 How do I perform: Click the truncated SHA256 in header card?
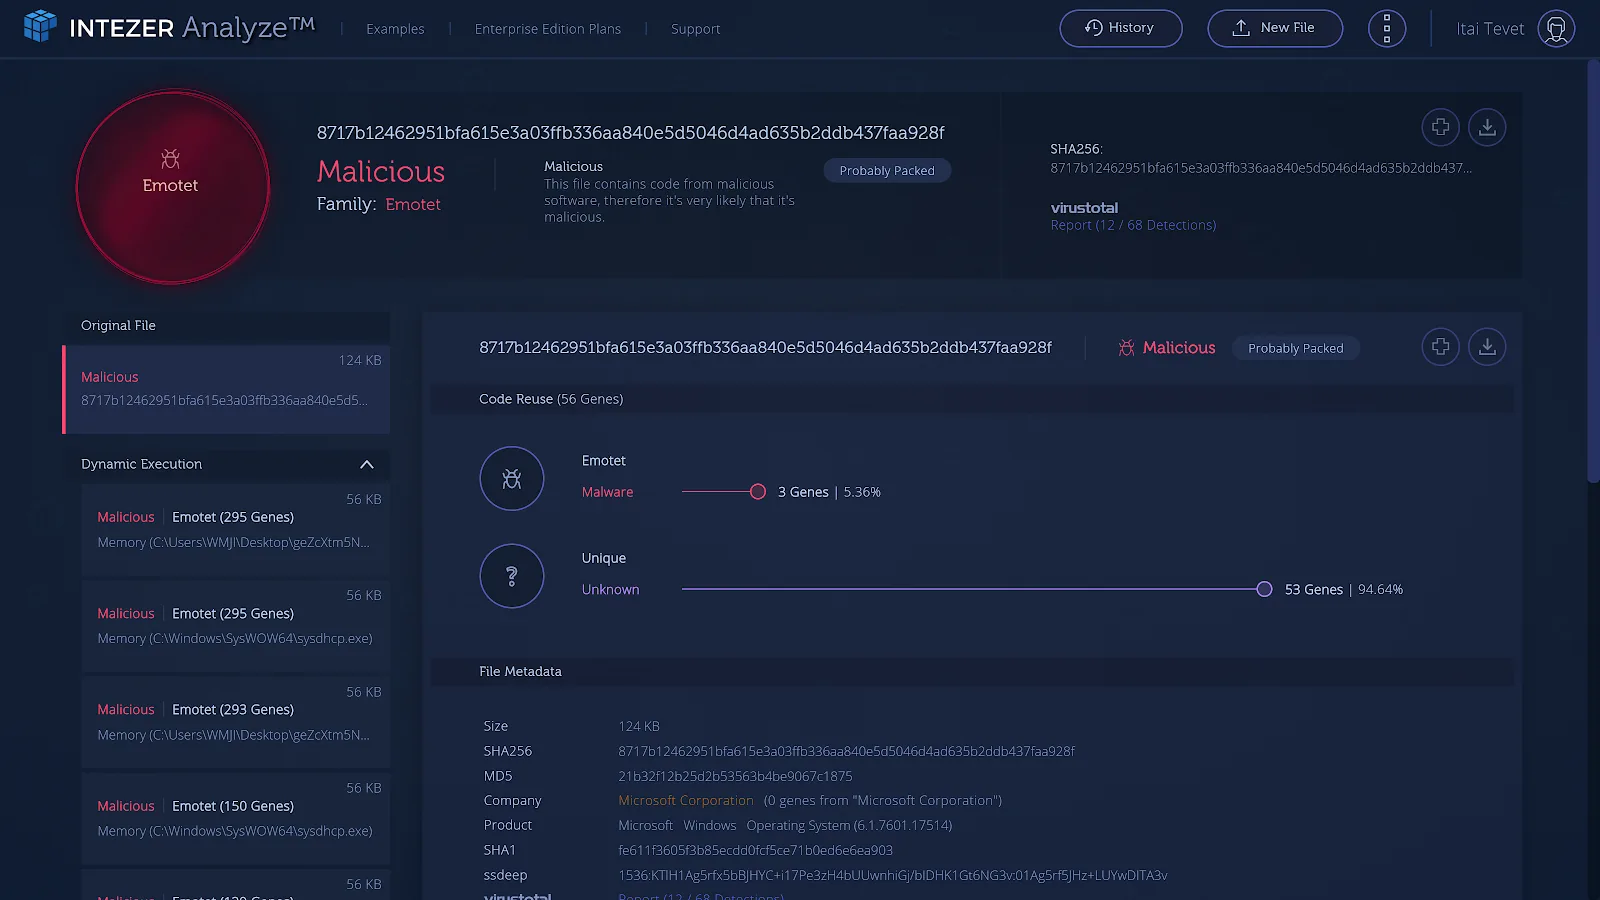[x=1261, y=168]
